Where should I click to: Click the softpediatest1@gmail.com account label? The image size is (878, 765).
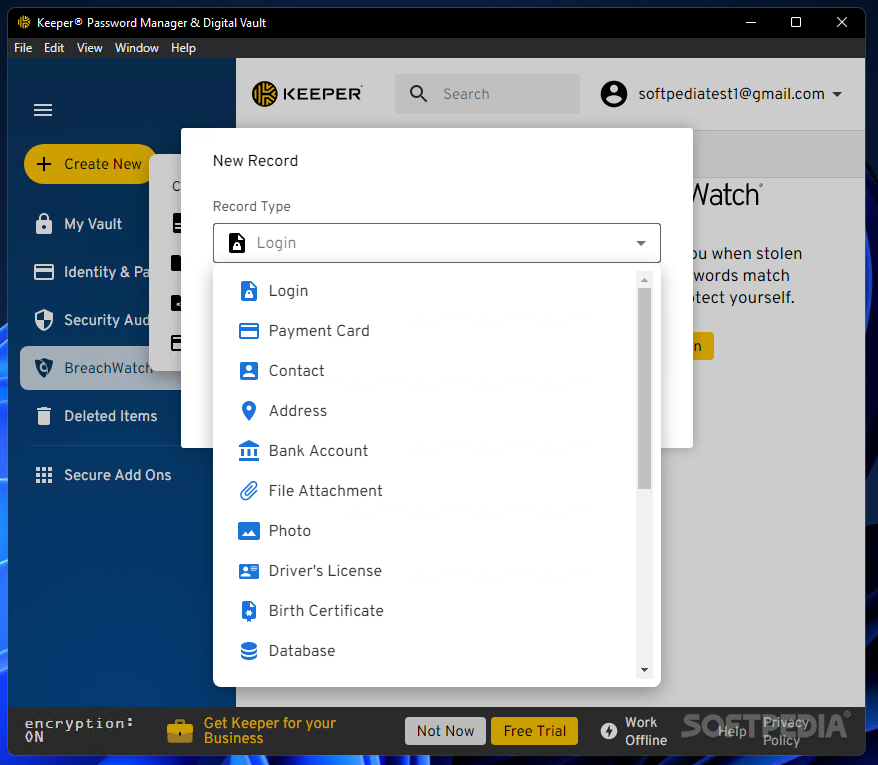[731, 94]
